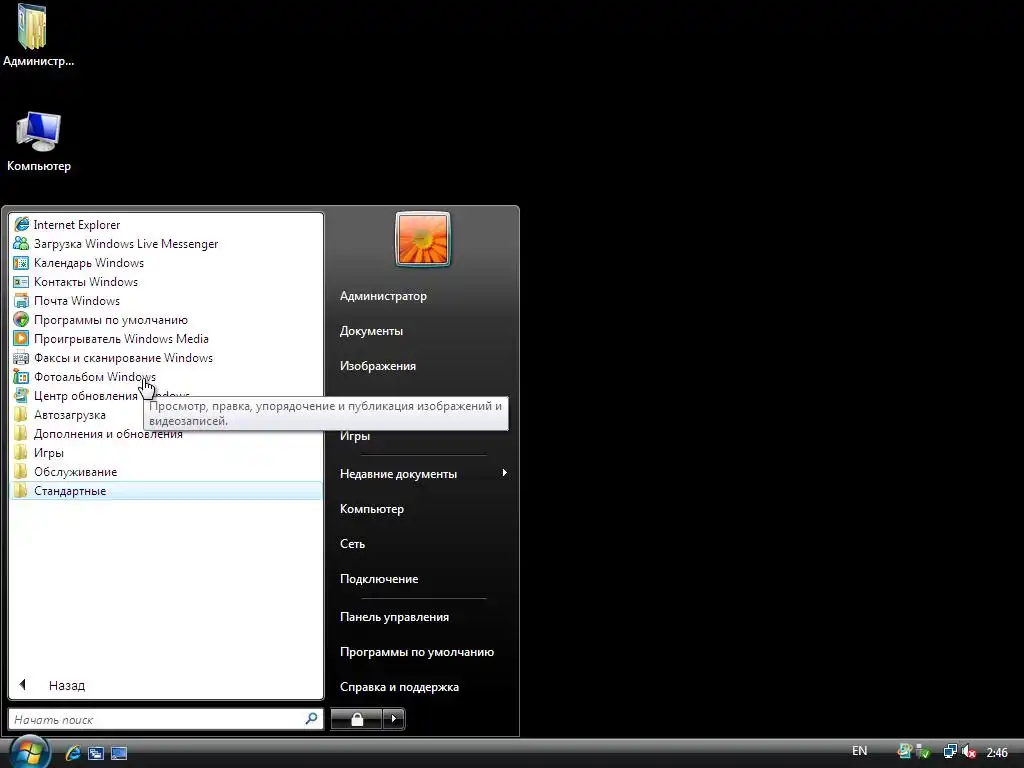Open Центр обновления Windows icon
The image size is (1024, 768).
click(x=21, y=396)
